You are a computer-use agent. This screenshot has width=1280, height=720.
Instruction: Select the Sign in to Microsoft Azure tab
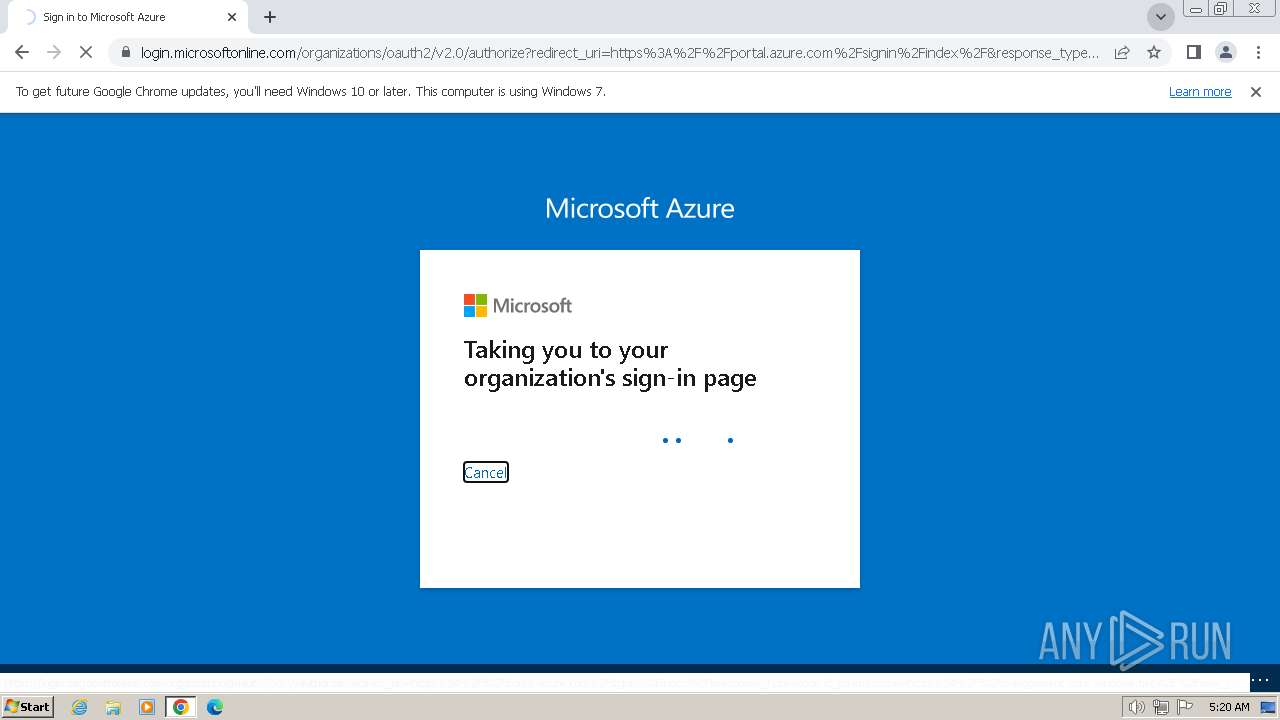point(126,17)
